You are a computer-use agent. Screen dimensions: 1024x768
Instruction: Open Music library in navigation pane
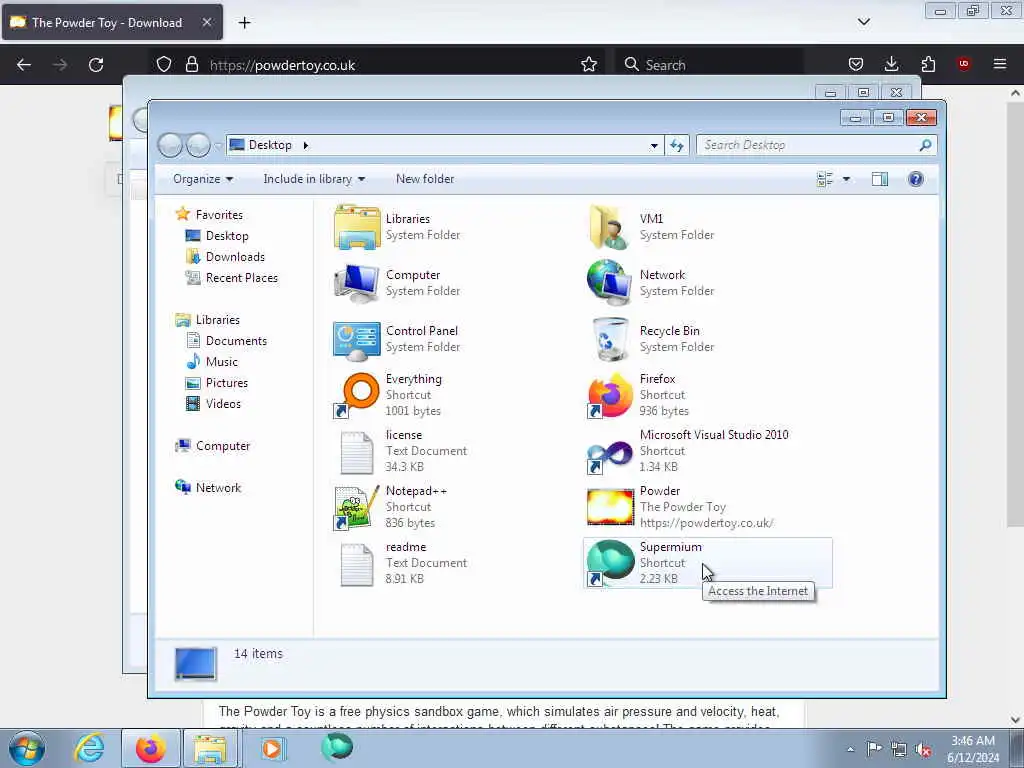221,362
